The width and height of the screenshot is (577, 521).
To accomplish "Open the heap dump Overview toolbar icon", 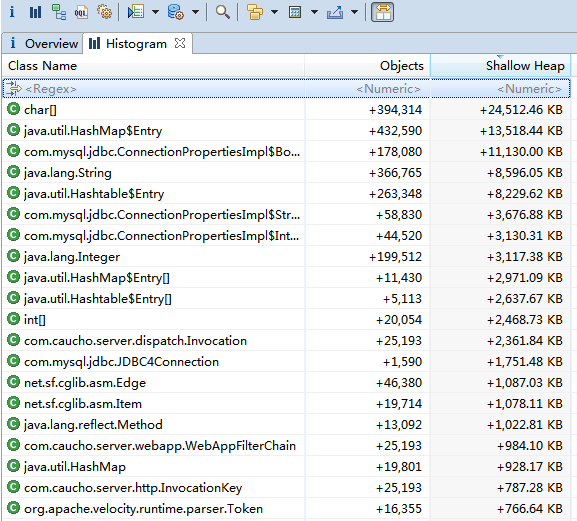I will 12,12.
